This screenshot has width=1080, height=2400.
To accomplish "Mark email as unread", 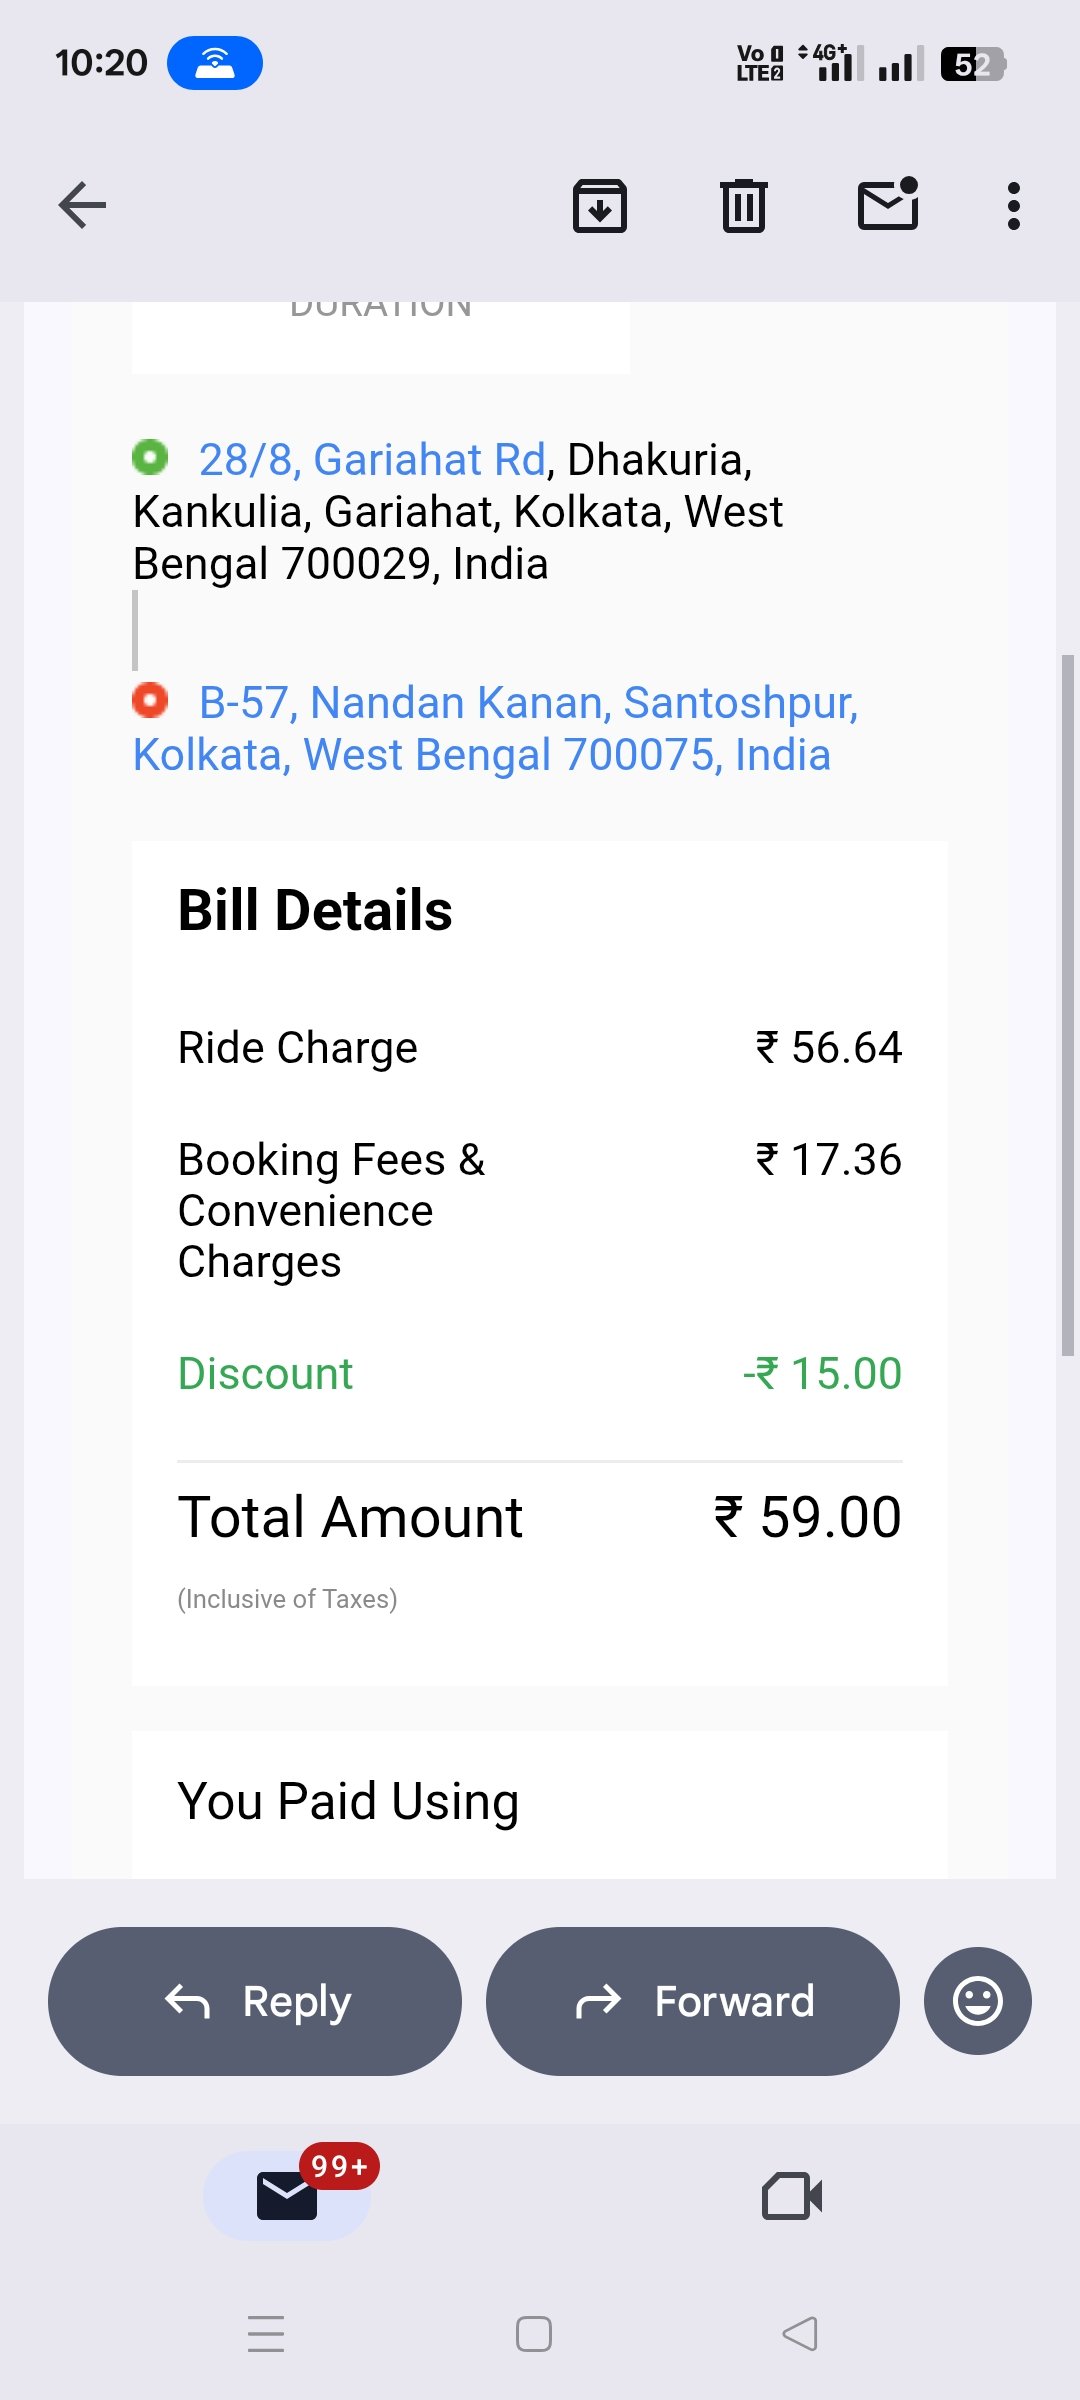I will [x=889, y=204].
